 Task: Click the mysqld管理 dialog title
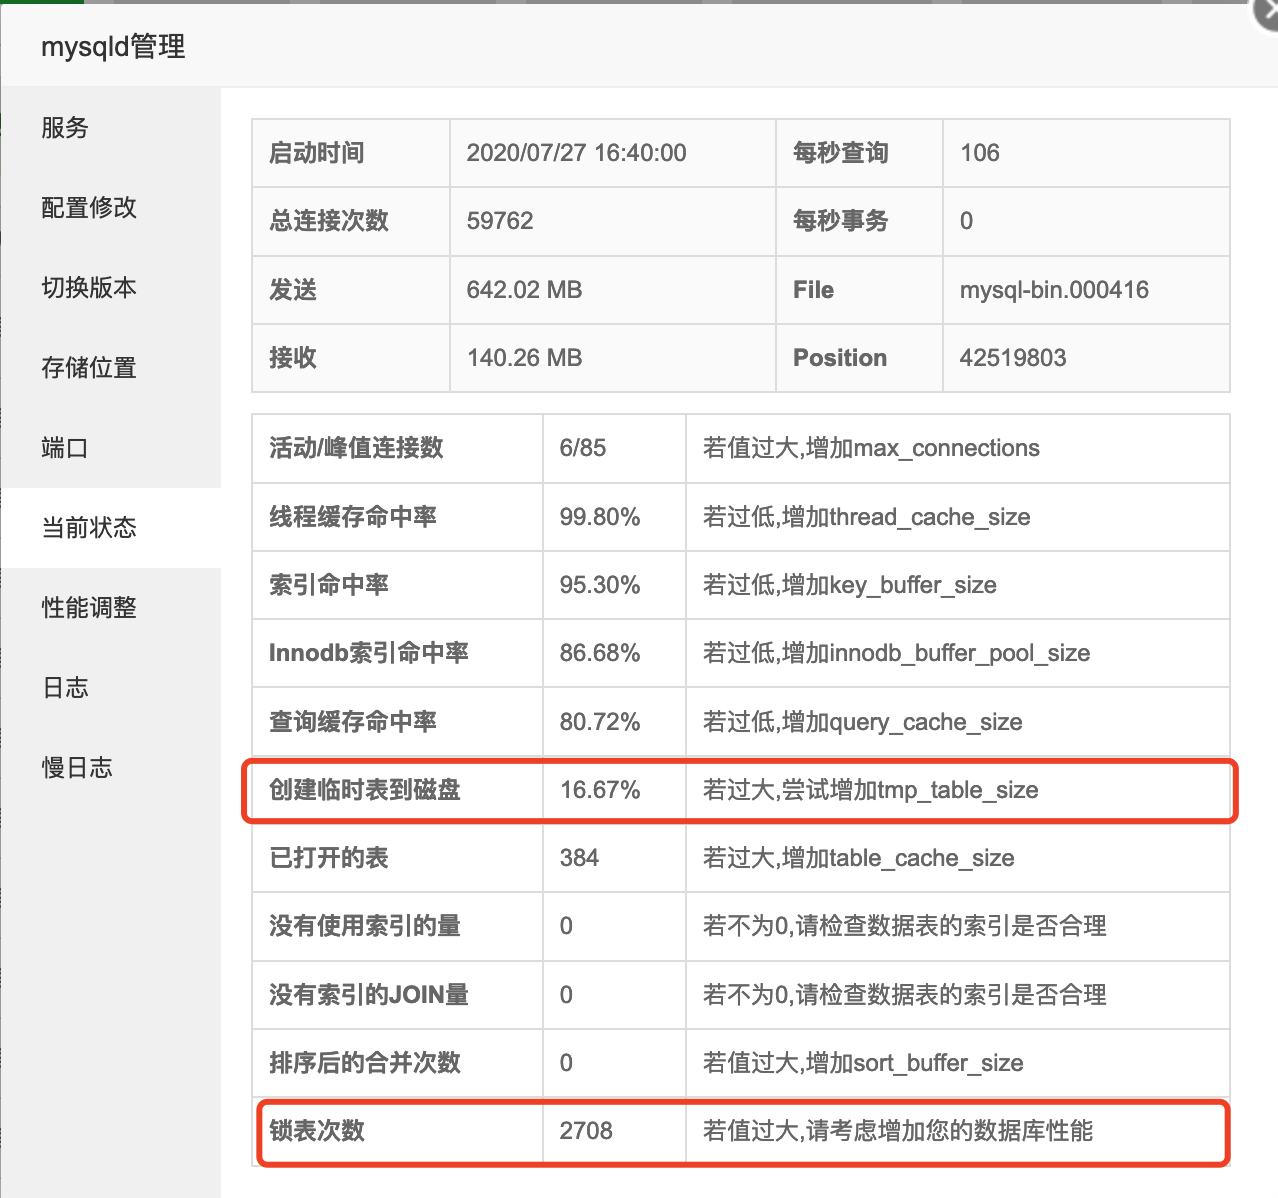coord(113,47)
